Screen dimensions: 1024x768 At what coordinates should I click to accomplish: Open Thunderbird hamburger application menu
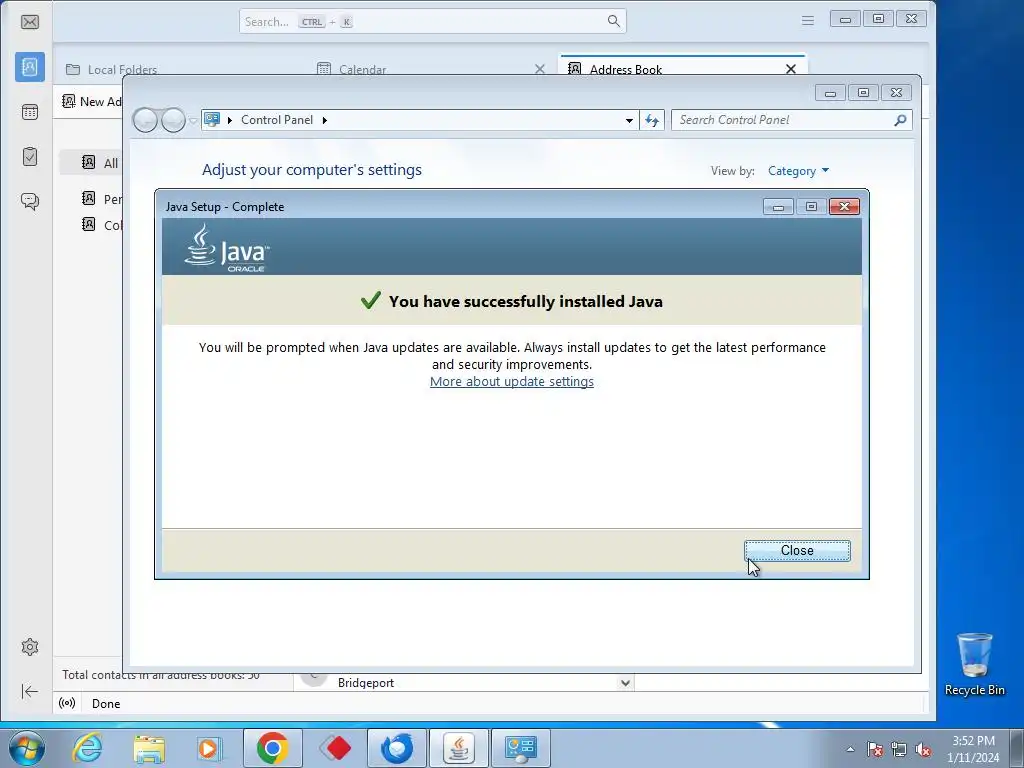pos(808,21)
